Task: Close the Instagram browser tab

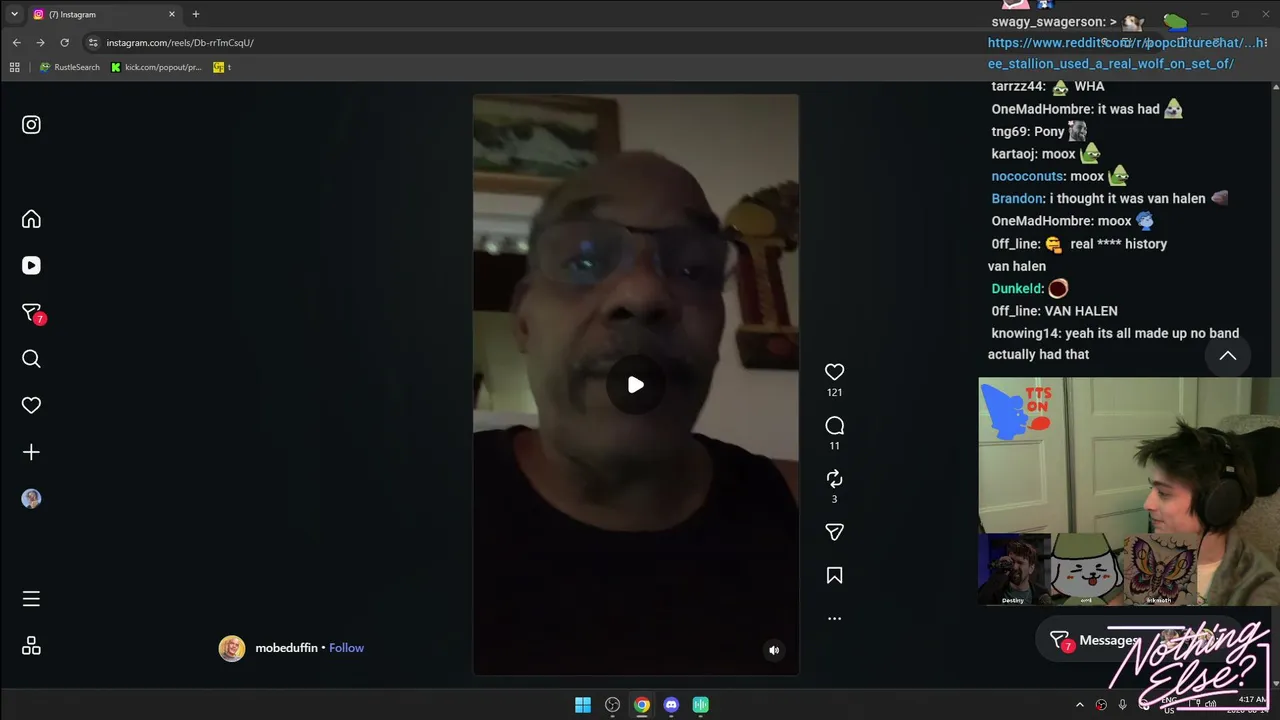Action: [171, 14]
